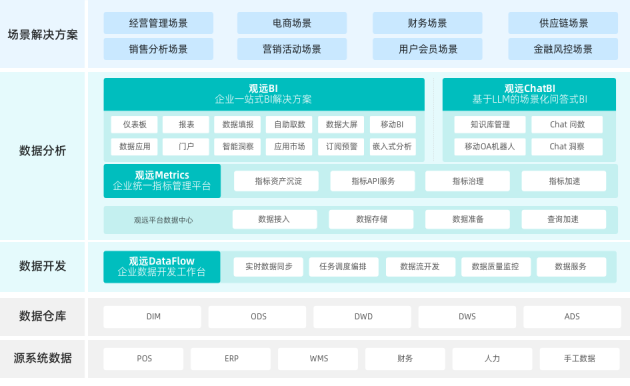The height and width of the screenshot is (386, 630).
Task: Choose the 任务调度编排 tile
Action: 344,267
